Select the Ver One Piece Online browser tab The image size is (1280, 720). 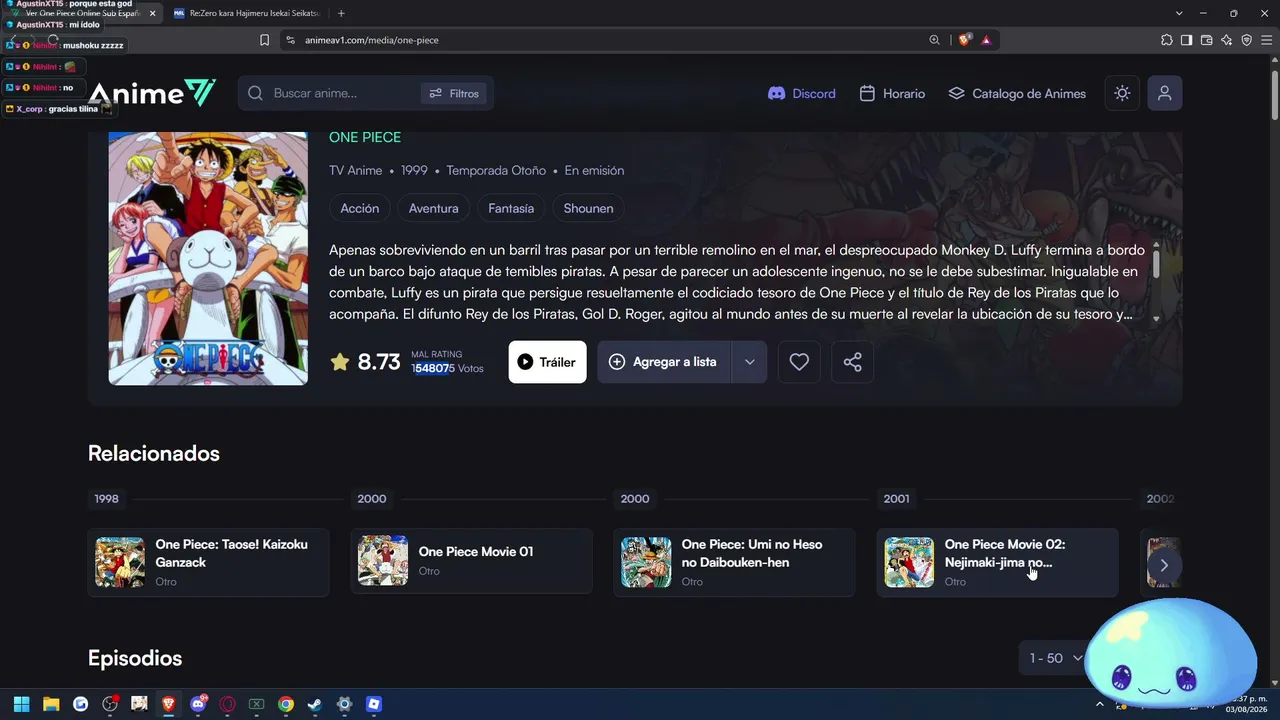pyautogui.click(x=82, y=13)
